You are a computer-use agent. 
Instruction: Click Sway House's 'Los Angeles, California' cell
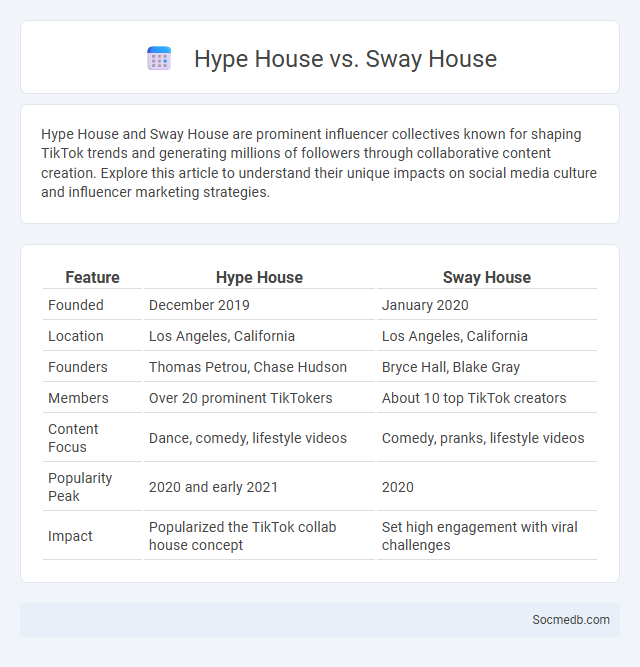click(455, 336)
